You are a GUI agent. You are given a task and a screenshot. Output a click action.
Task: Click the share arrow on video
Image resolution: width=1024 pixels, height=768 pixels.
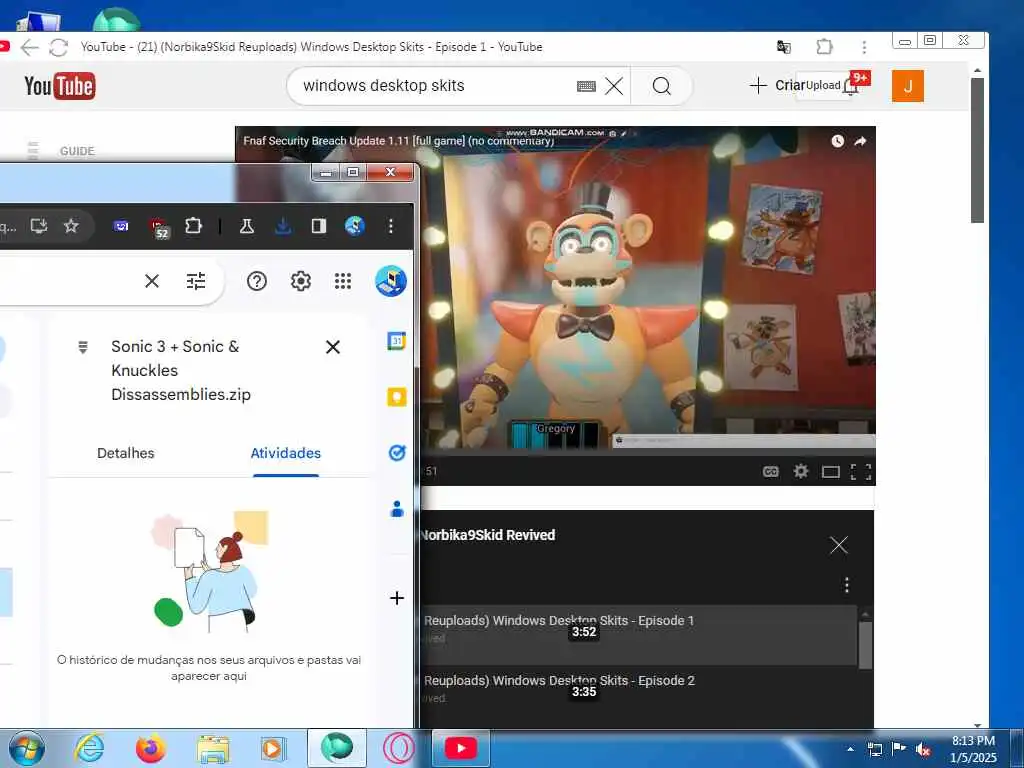click(861, 141)
